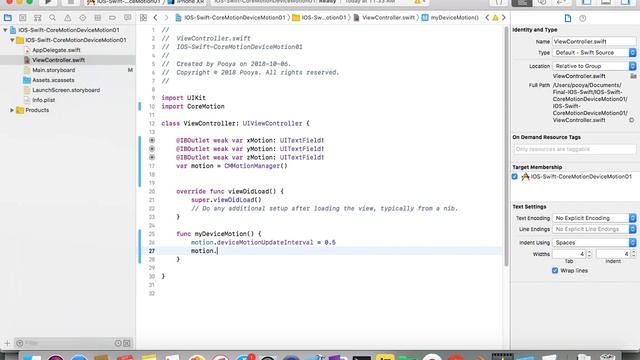This screenshot has width=640, height=360.
Task: Show the Quick Help inspector
Action: (582, 18)
